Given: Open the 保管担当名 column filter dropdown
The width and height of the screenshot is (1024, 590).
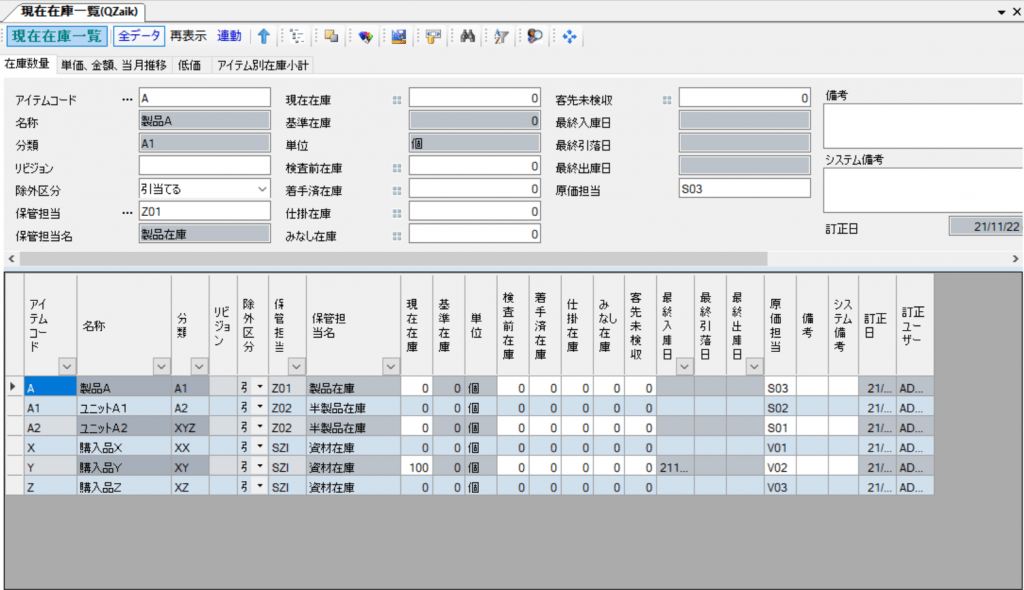Looking at the screenshot, I should [x=391, y=367].
